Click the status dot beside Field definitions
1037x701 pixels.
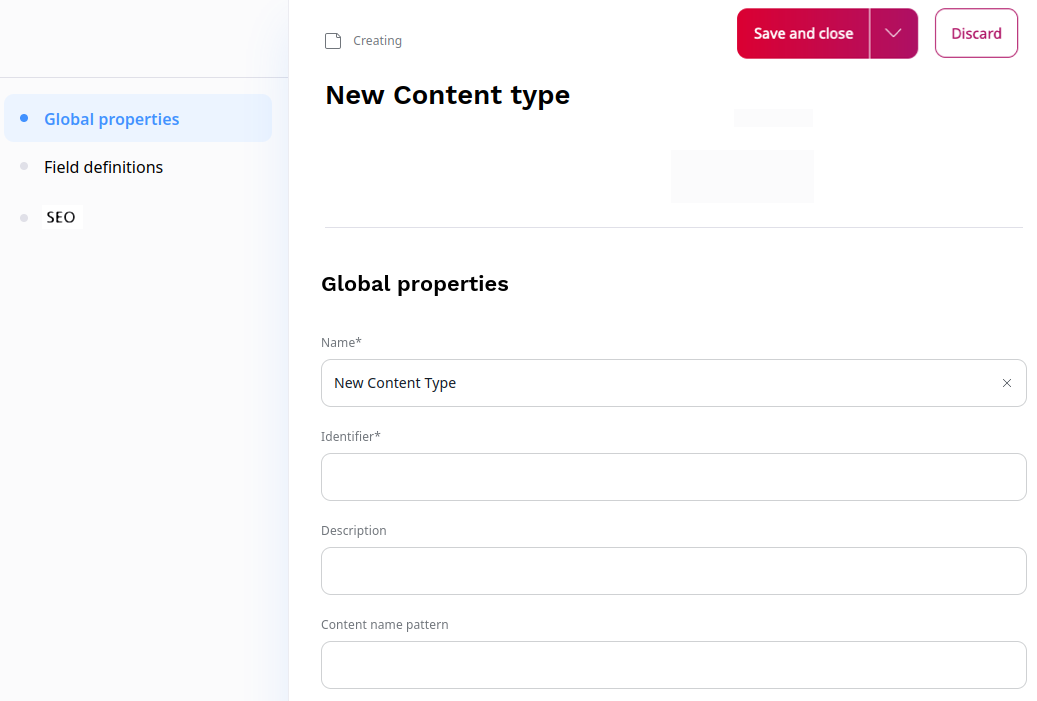pos(25,166)
